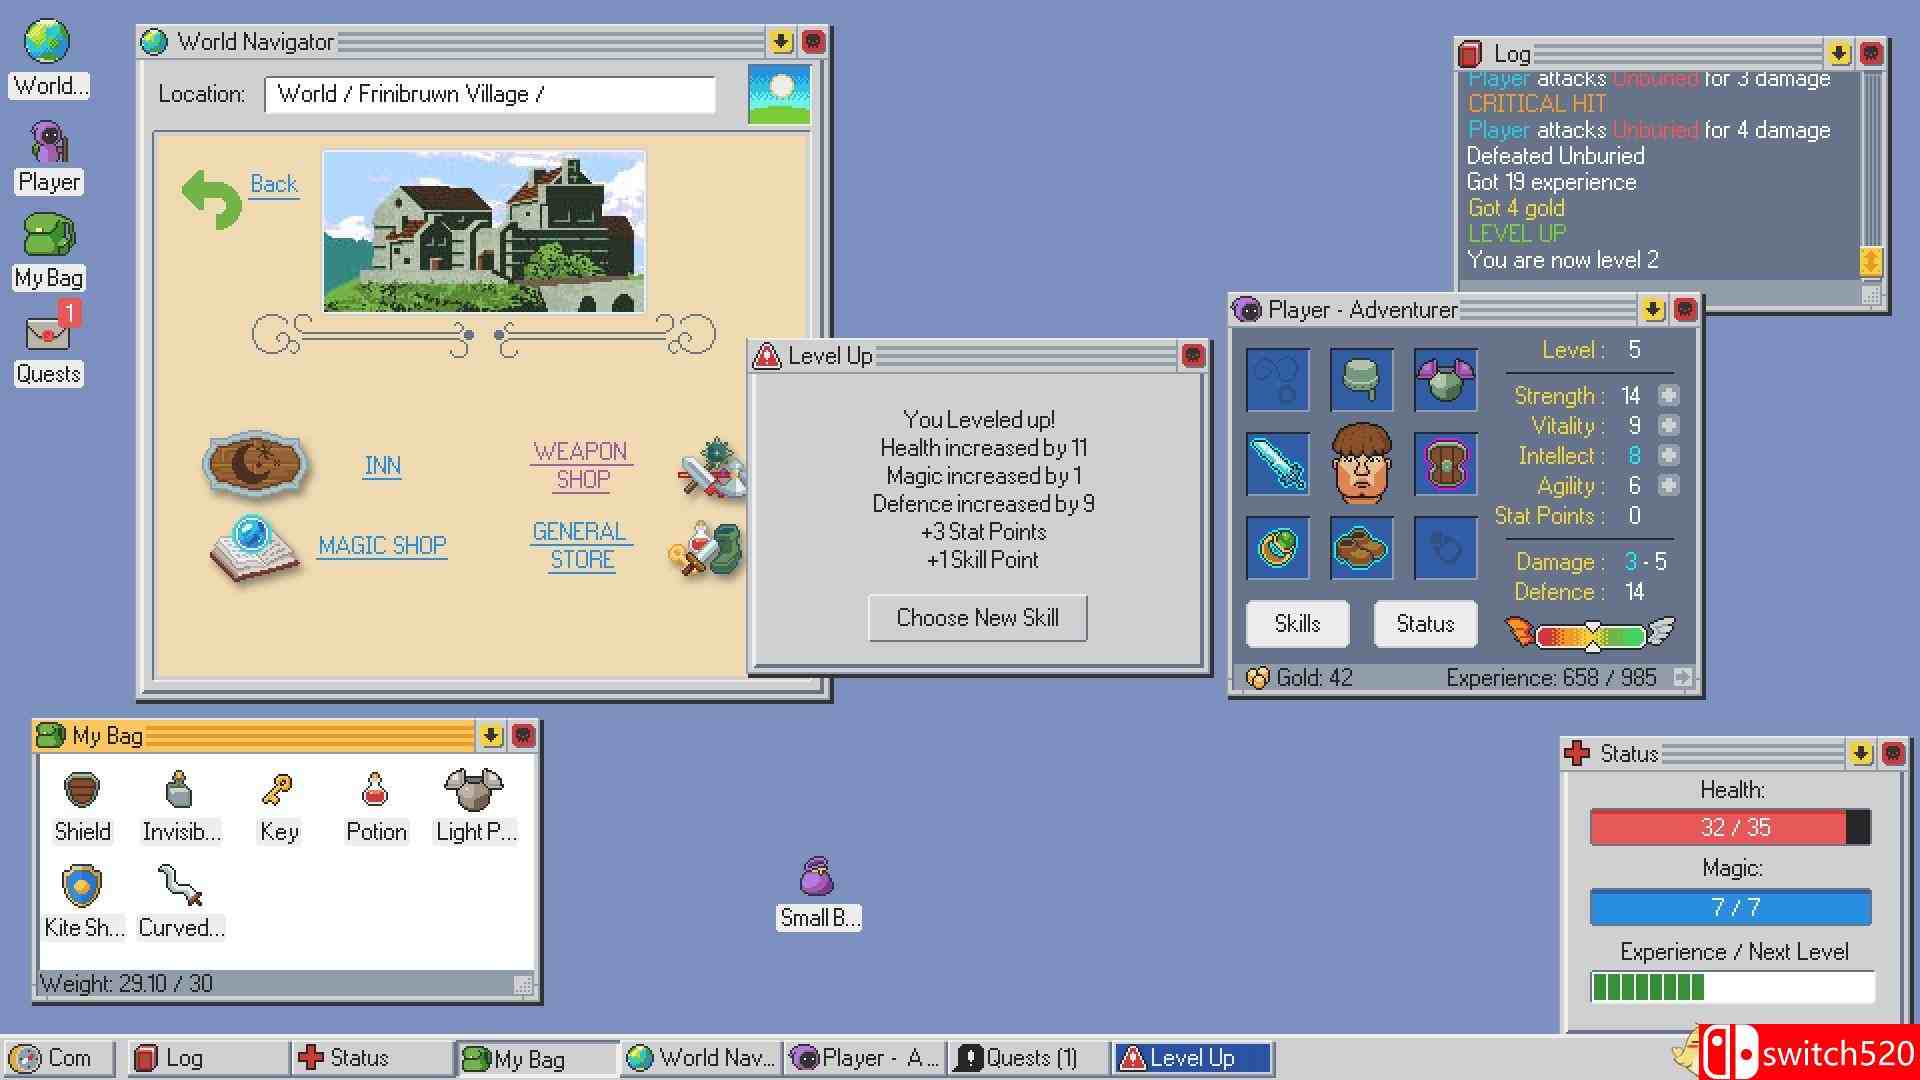
Task: Switch to Quests (1) taskbar tab
Action: 1030,1058
